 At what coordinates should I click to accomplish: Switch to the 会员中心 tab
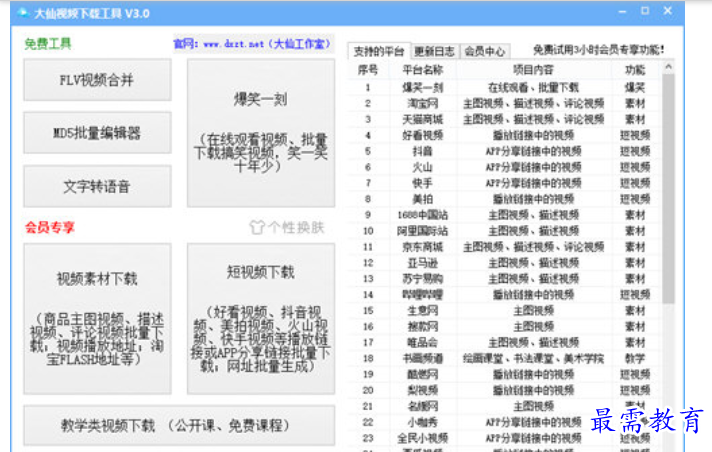[x=485, y=51]
